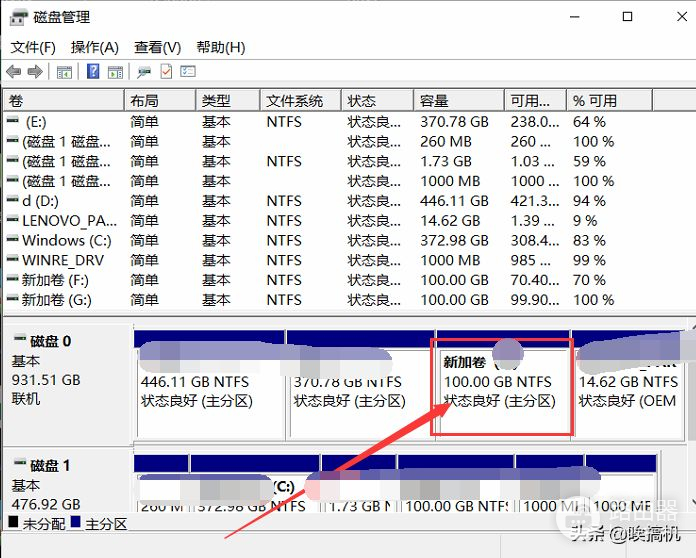The height and width of the screenshot is (558, 696).
Task: Click the 260 MB capacity cell
Action: coord(446,142)
